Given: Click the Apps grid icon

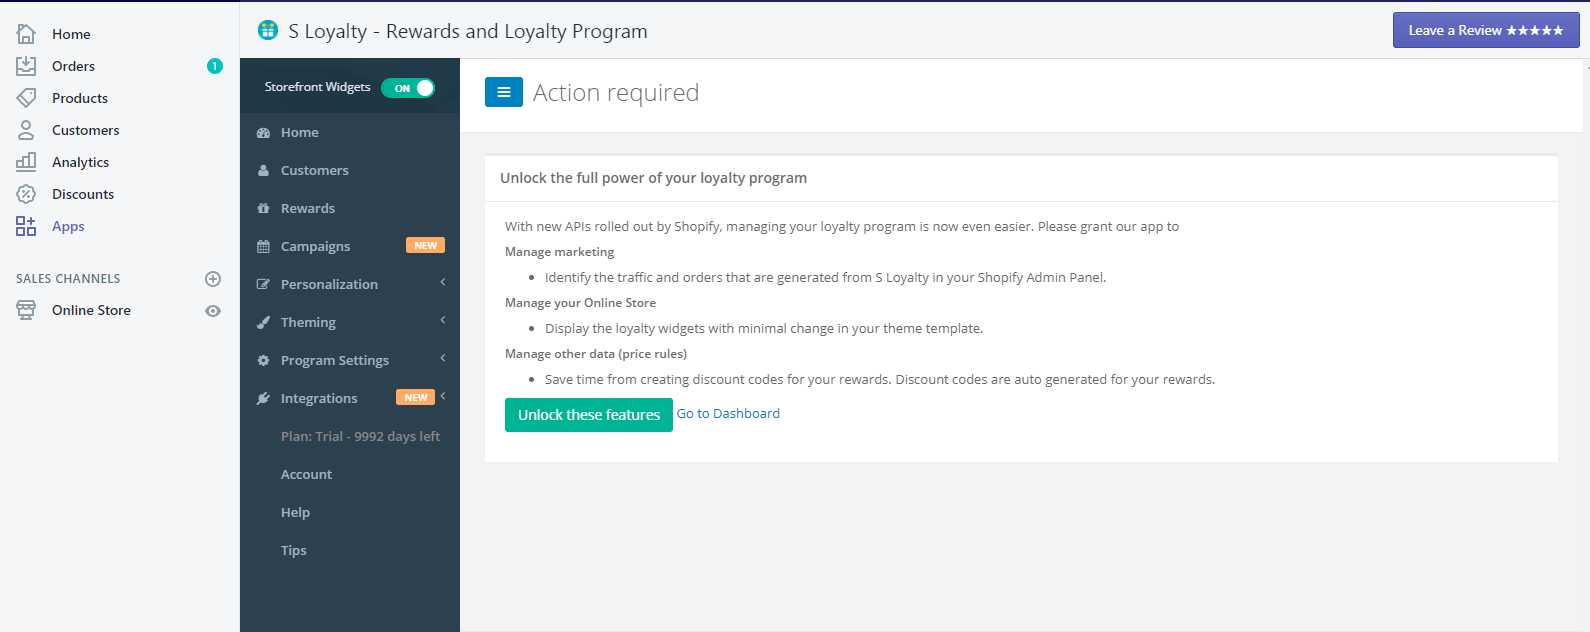Looking at the screenshot, I should 26,226.
